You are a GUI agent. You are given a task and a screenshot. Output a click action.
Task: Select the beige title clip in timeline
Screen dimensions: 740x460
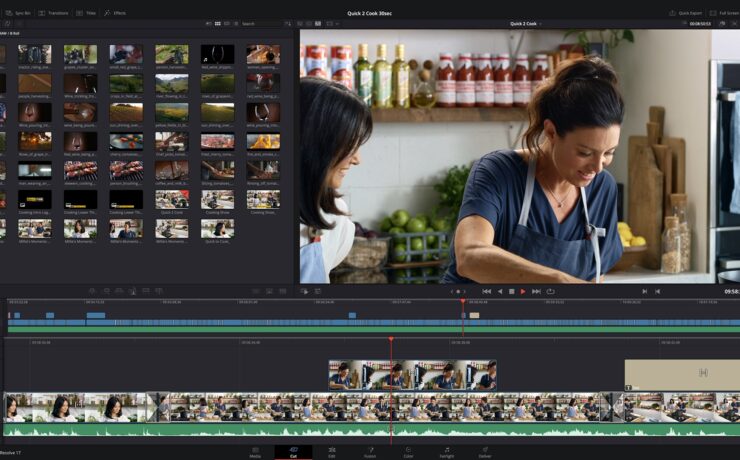(x=682, y=375)
